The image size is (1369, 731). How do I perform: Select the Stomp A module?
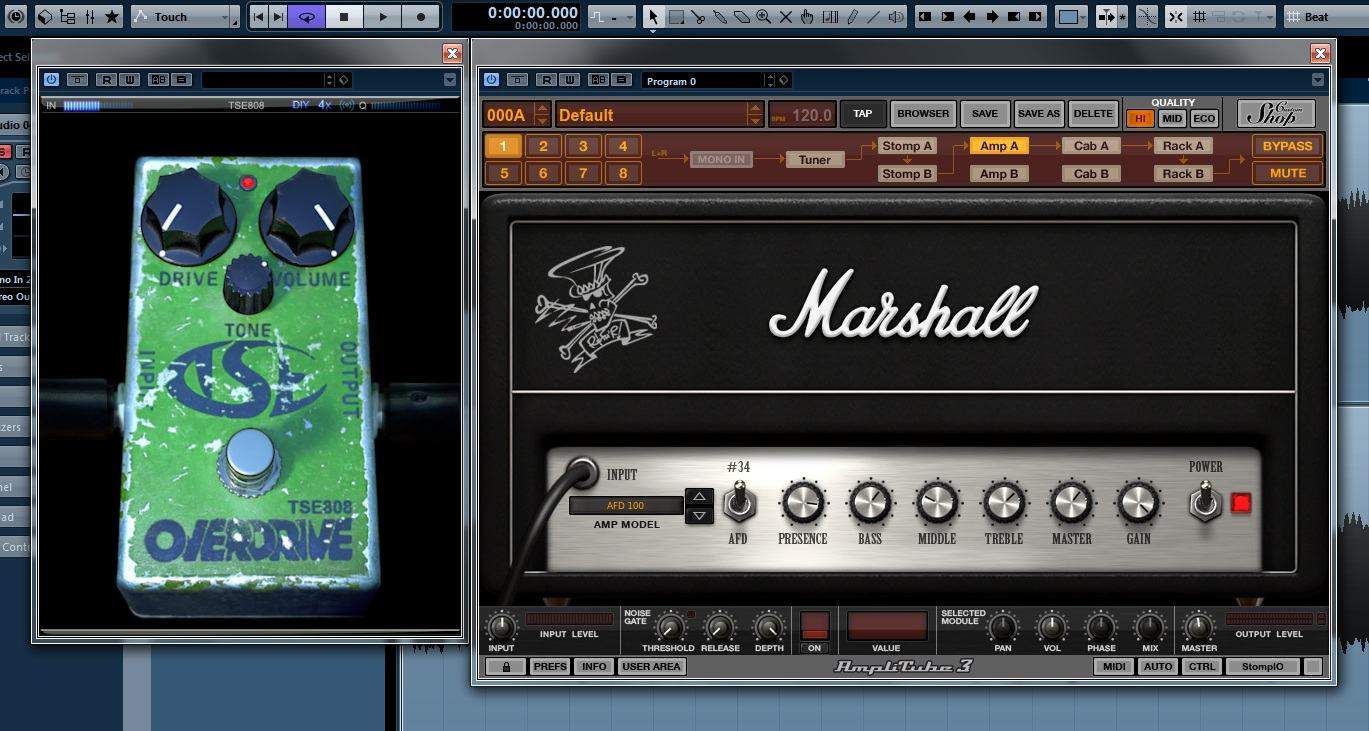907,146
